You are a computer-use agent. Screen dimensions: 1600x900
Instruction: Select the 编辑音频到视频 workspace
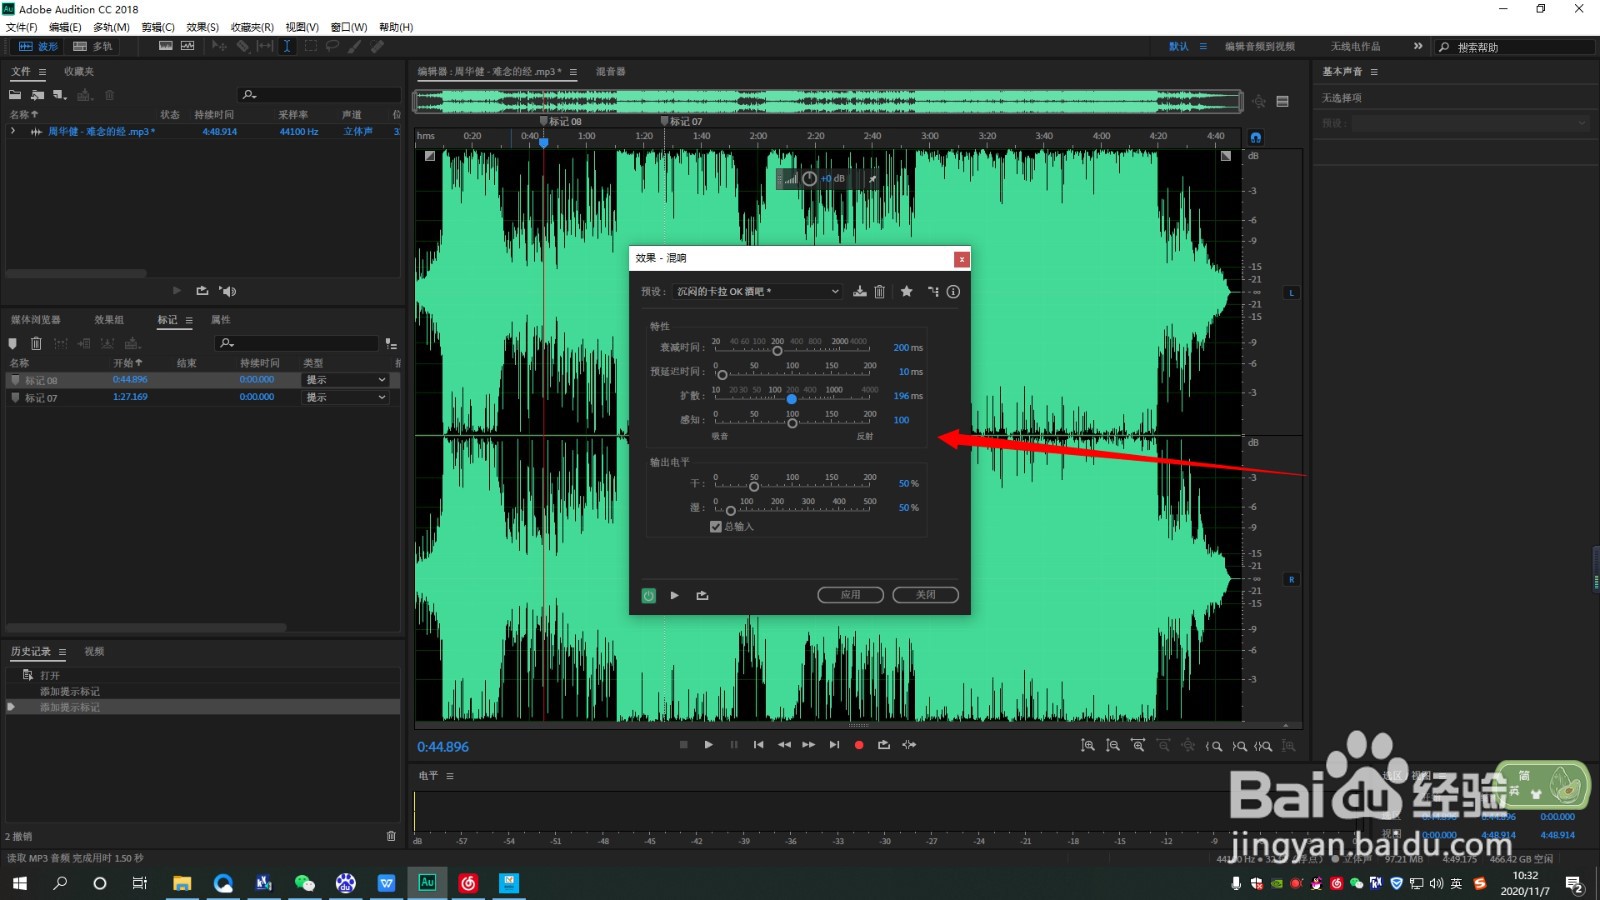(1260, 47)
